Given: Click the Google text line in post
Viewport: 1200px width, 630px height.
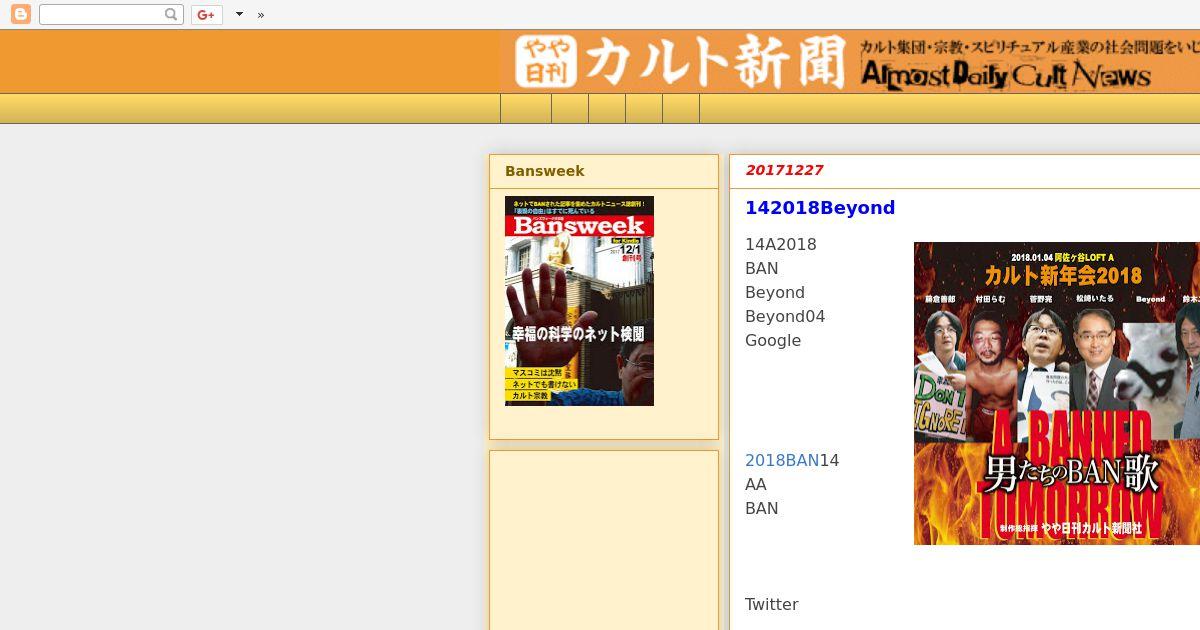Looking at the screenshot, I should 773,340.
